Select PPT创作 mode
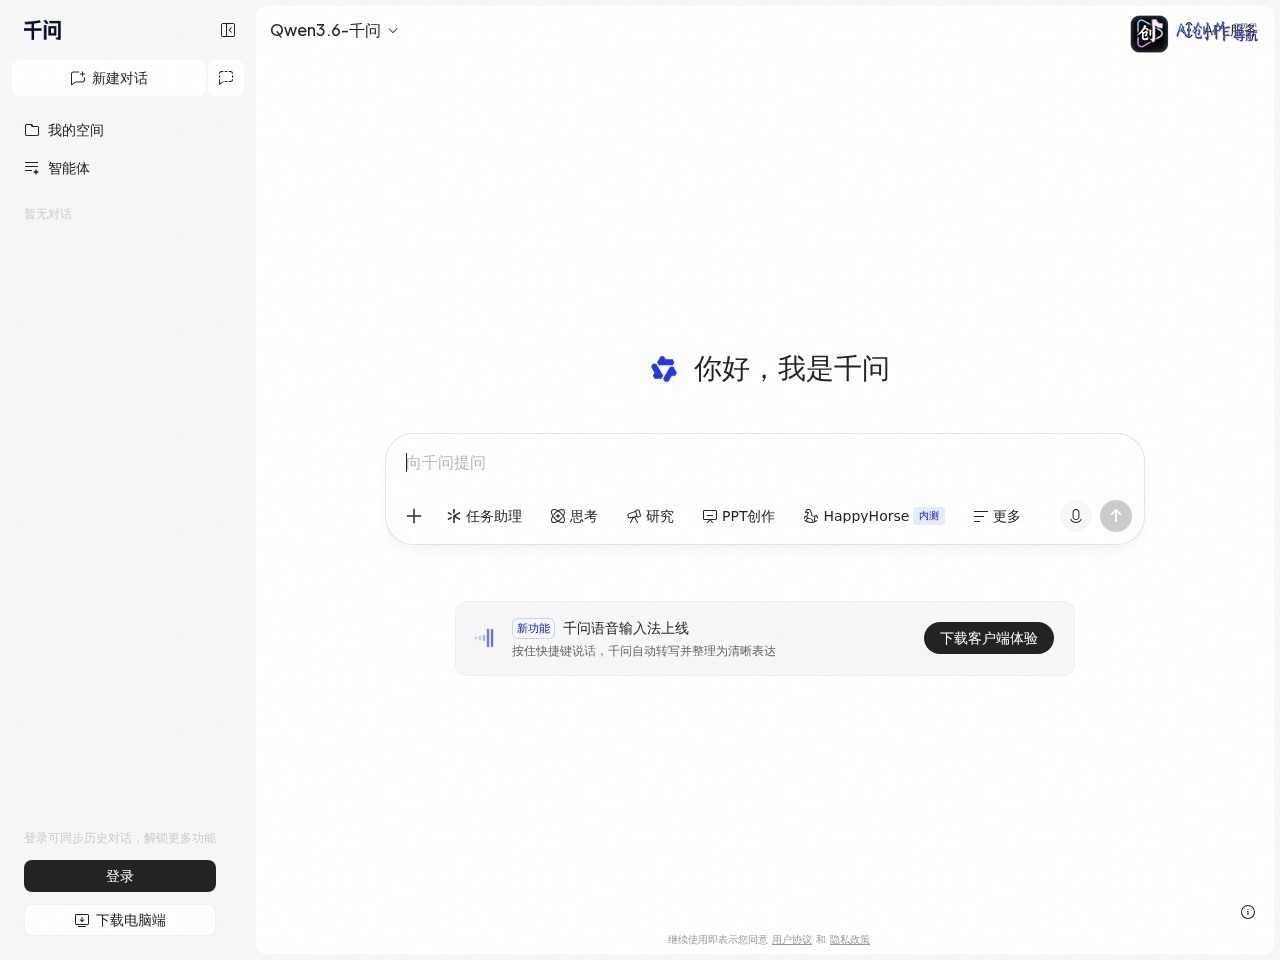Viewport: 1280px width, 960px height. tap(738, 516)
